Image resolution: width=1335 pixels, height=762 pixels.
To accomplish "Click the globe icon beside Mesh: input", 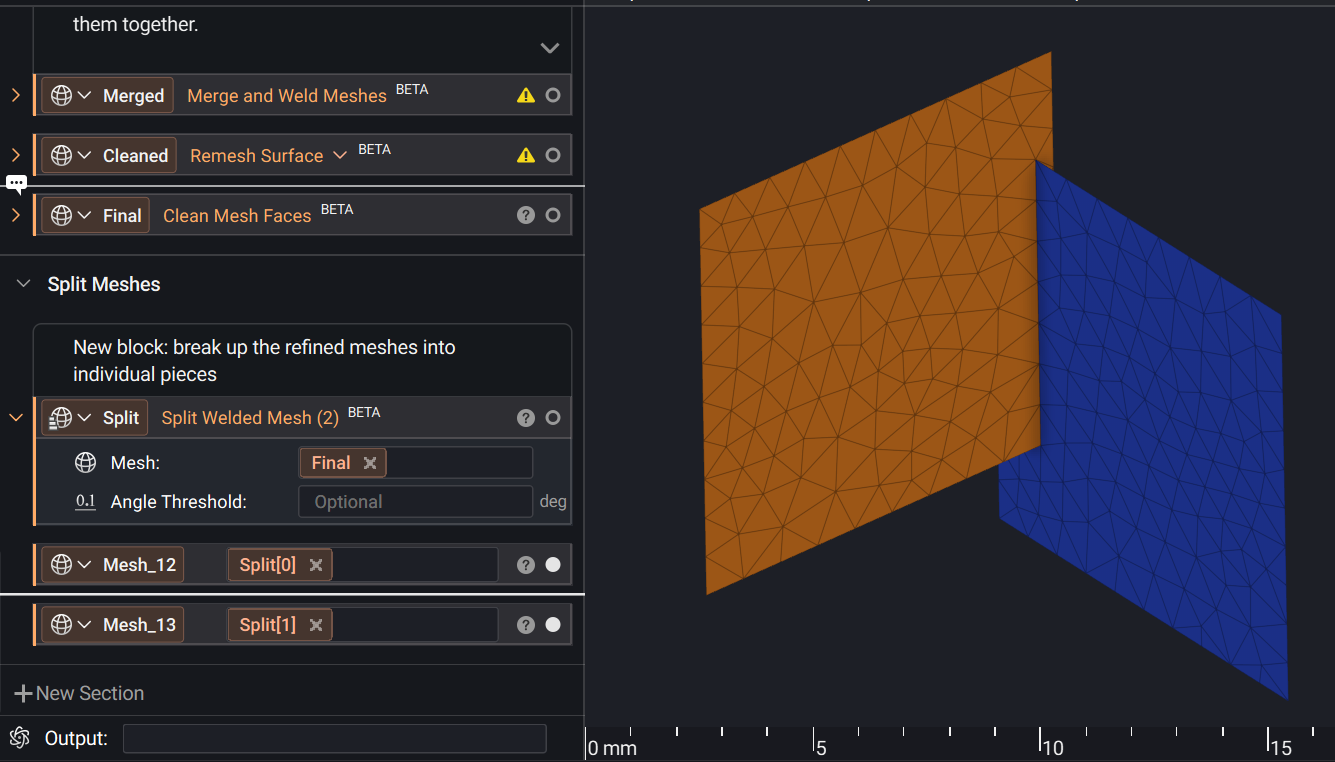I will (x=86, y=463).
